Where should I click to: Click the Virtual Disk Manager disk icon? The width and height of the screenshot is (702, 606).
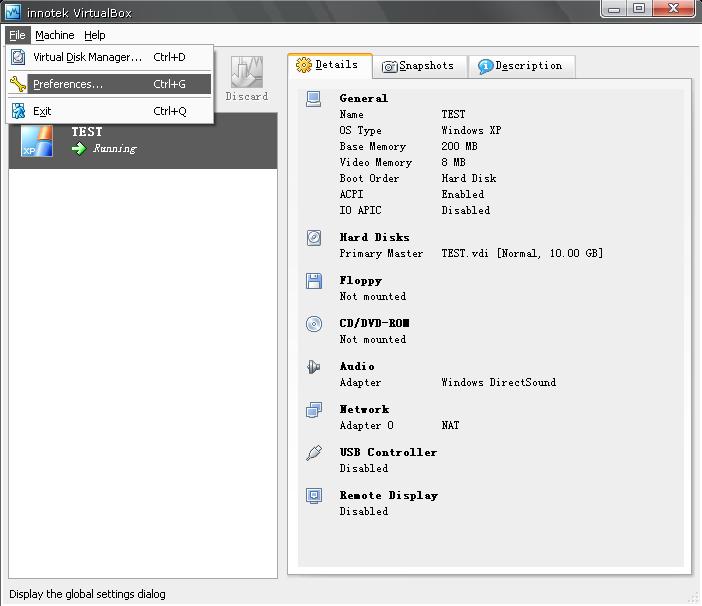(x=18, y=57)
